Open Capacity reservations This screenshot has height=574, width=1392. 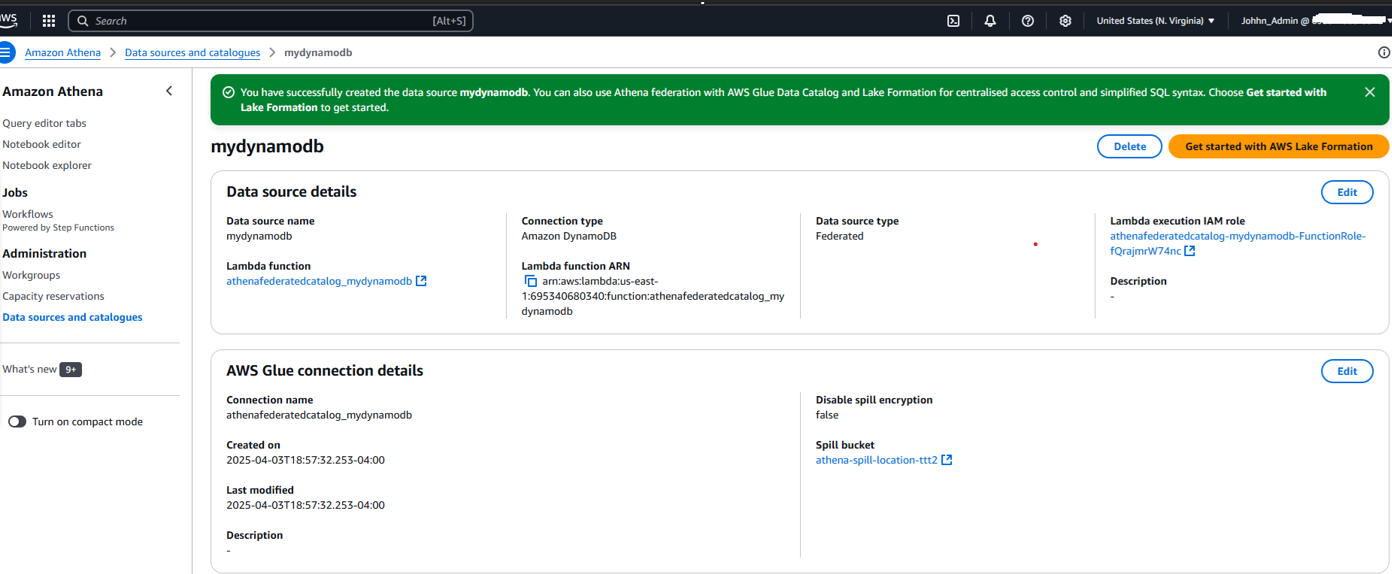pyautogui.click(x=53, y=296)
